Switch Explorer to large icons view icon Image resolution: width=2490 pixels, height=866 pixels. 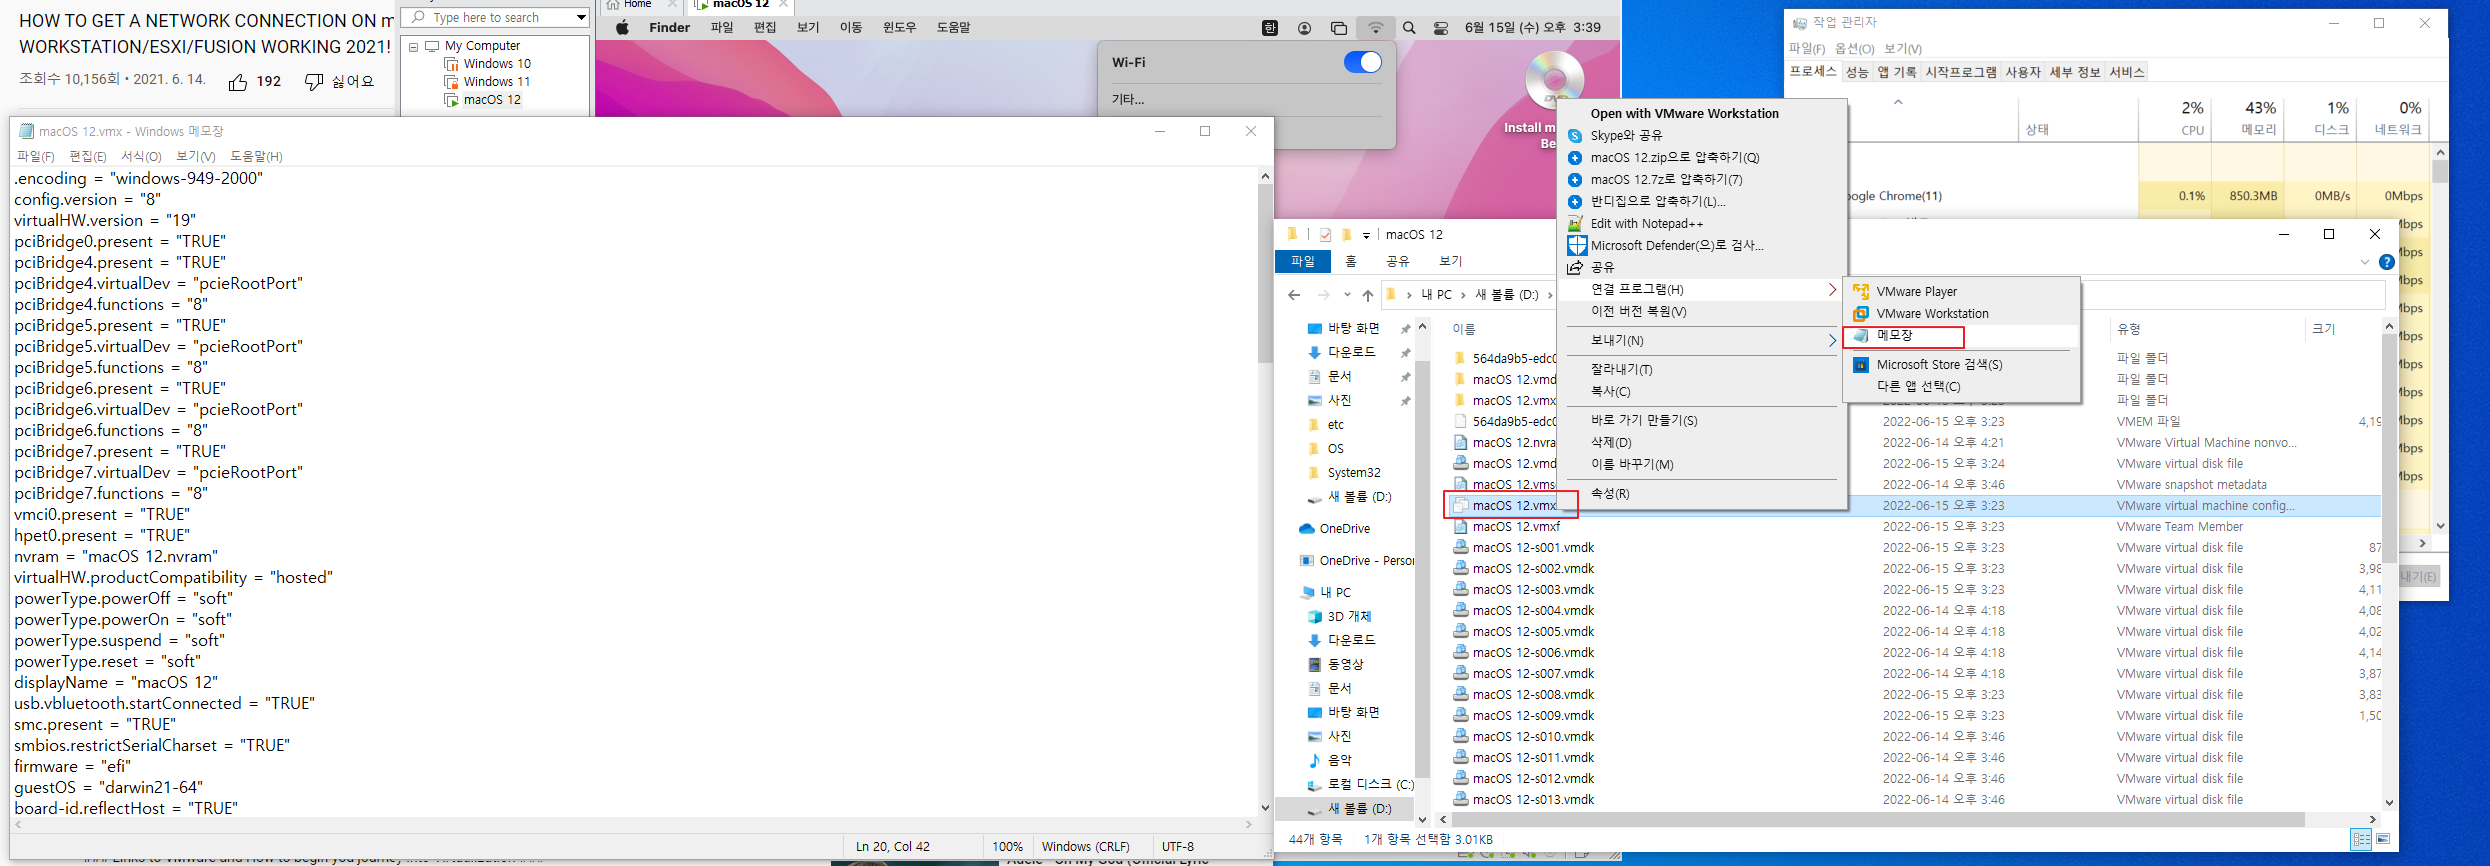[x=2383, y=839]
